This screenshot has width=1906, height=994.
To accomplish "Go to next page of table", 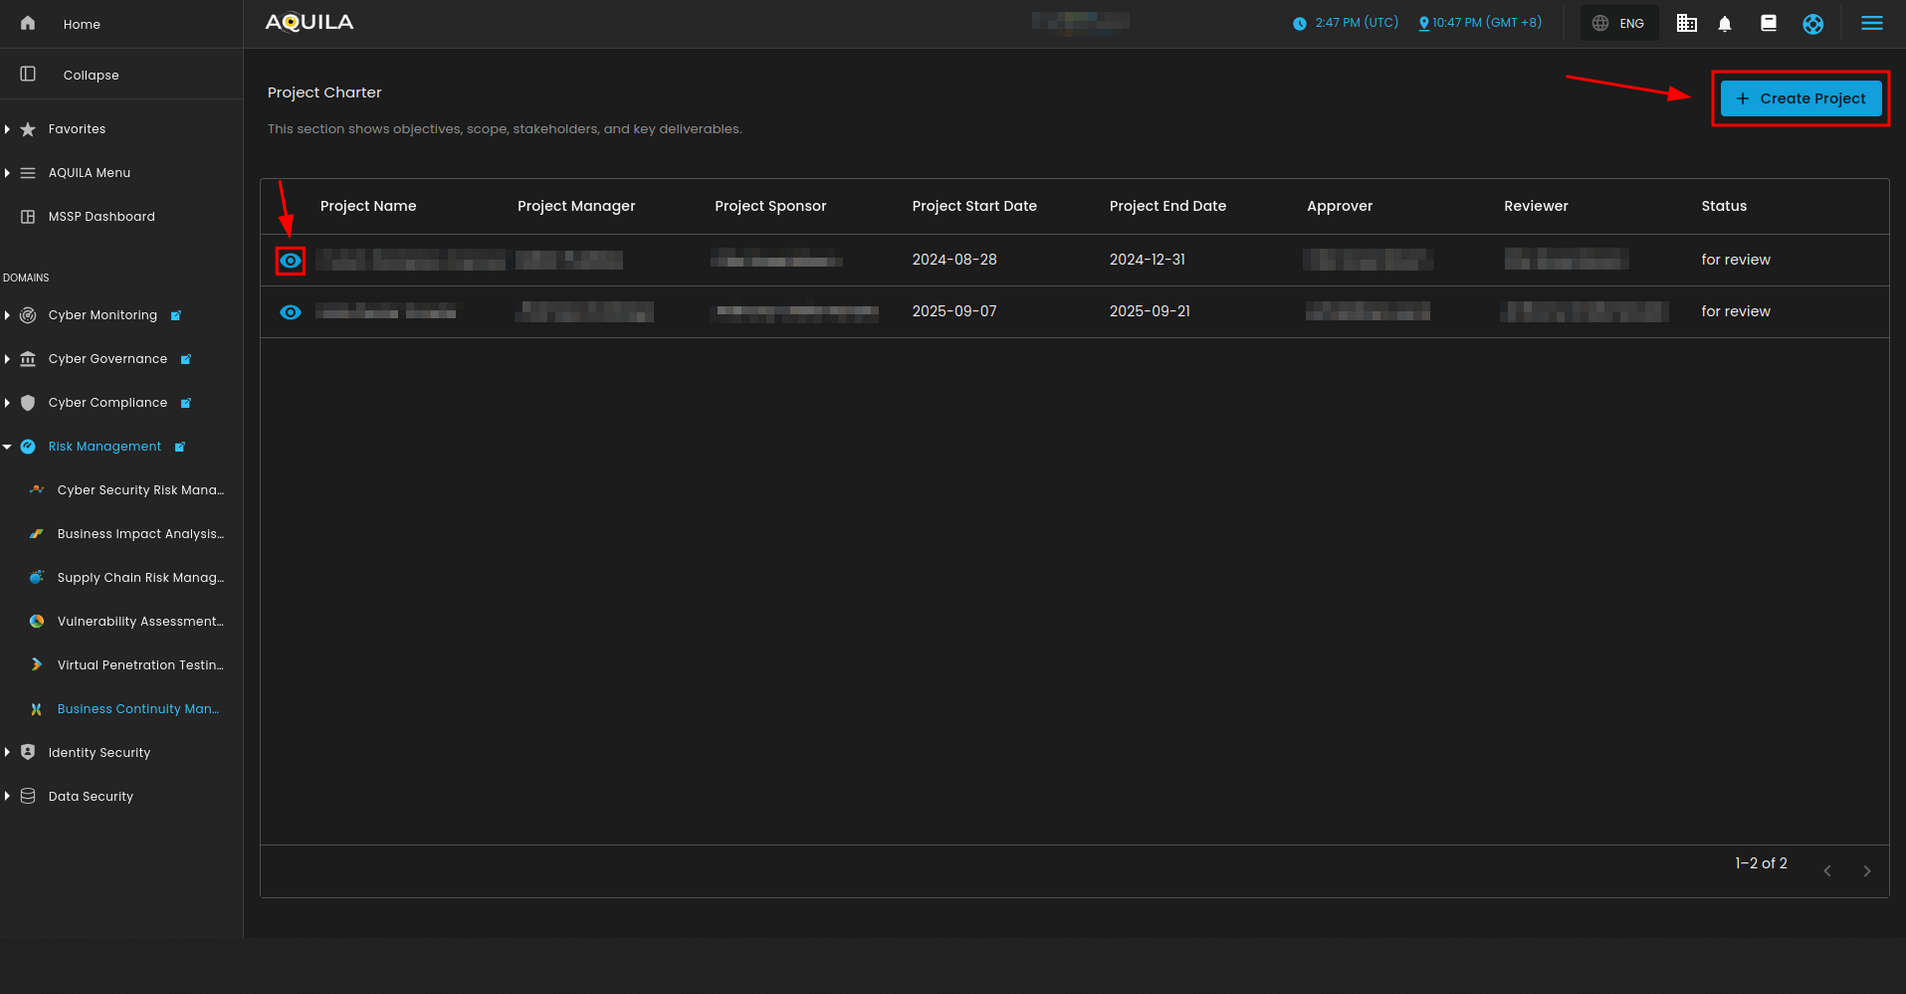I will 1866,871.
